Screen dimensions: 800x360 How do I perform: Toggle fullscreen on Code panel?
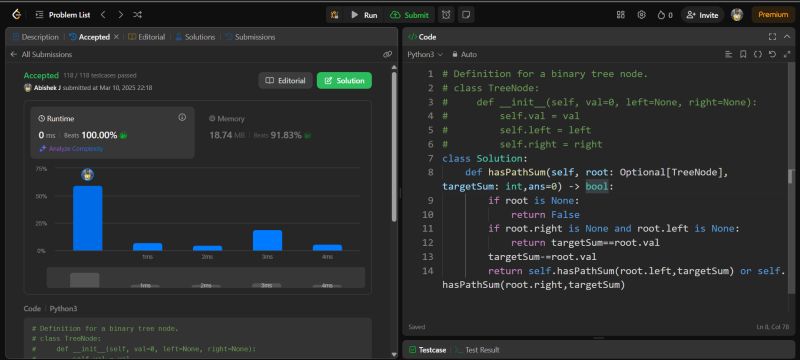(x=772, y=37)
